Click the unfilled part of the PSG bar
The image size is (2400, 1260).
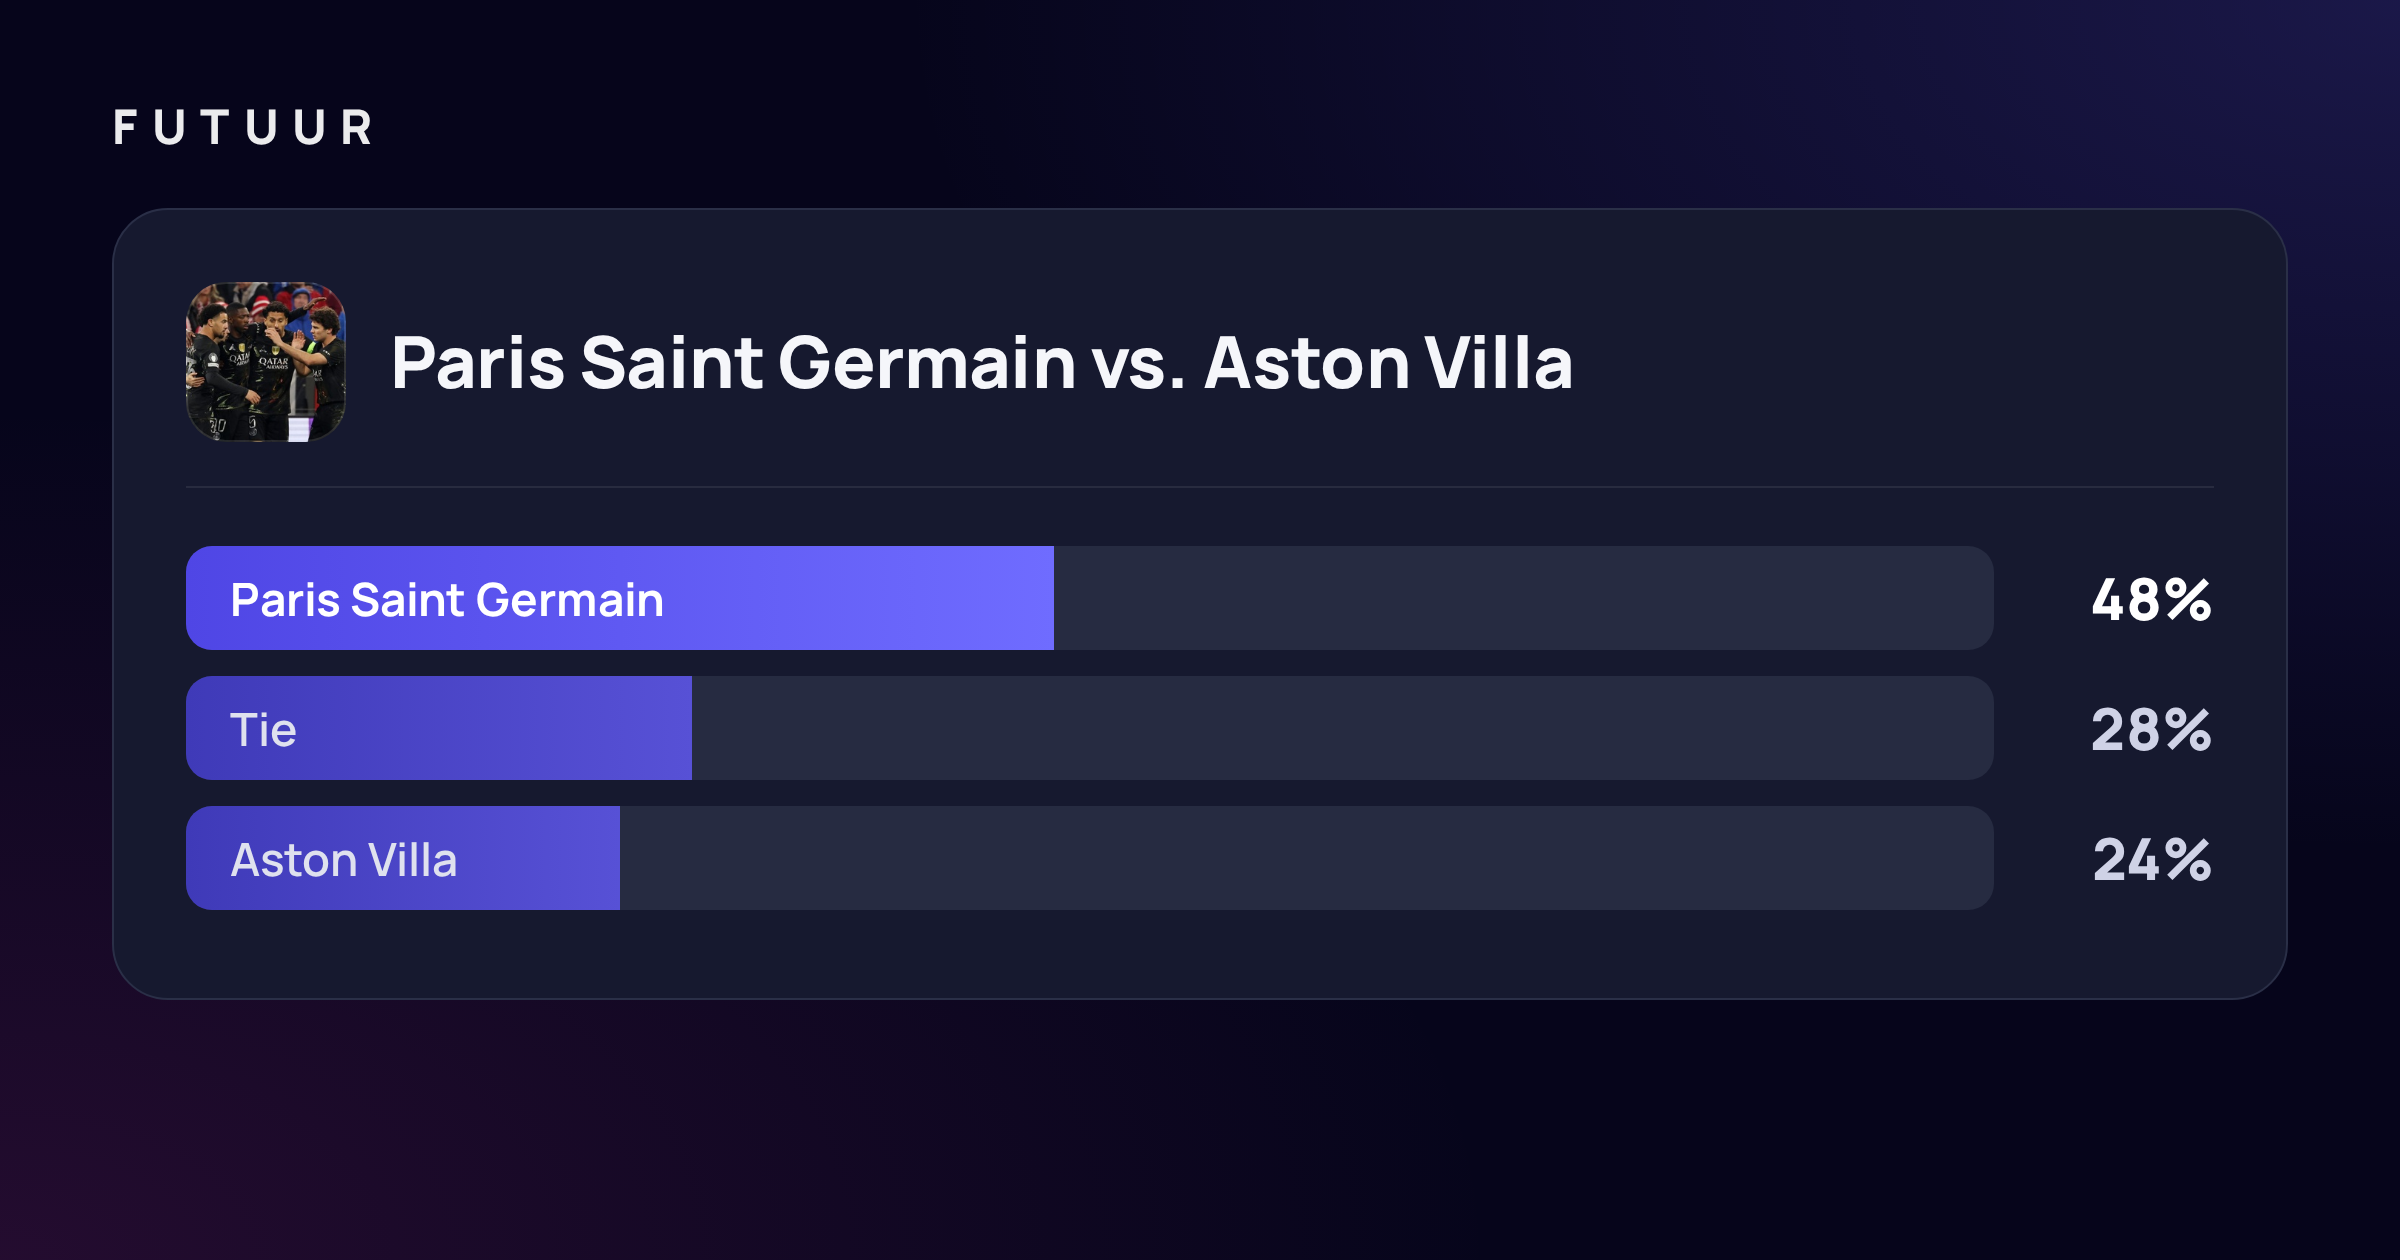[x=1524, y=598]
